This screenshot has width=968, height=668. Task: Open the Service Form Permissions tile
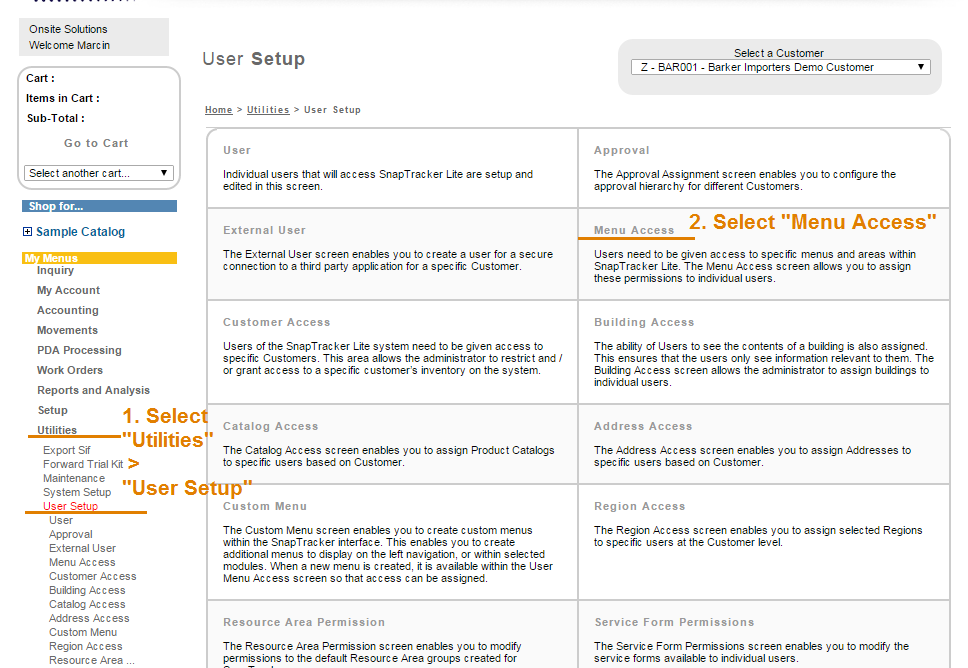pyautogui.click(x=674, y=622)
